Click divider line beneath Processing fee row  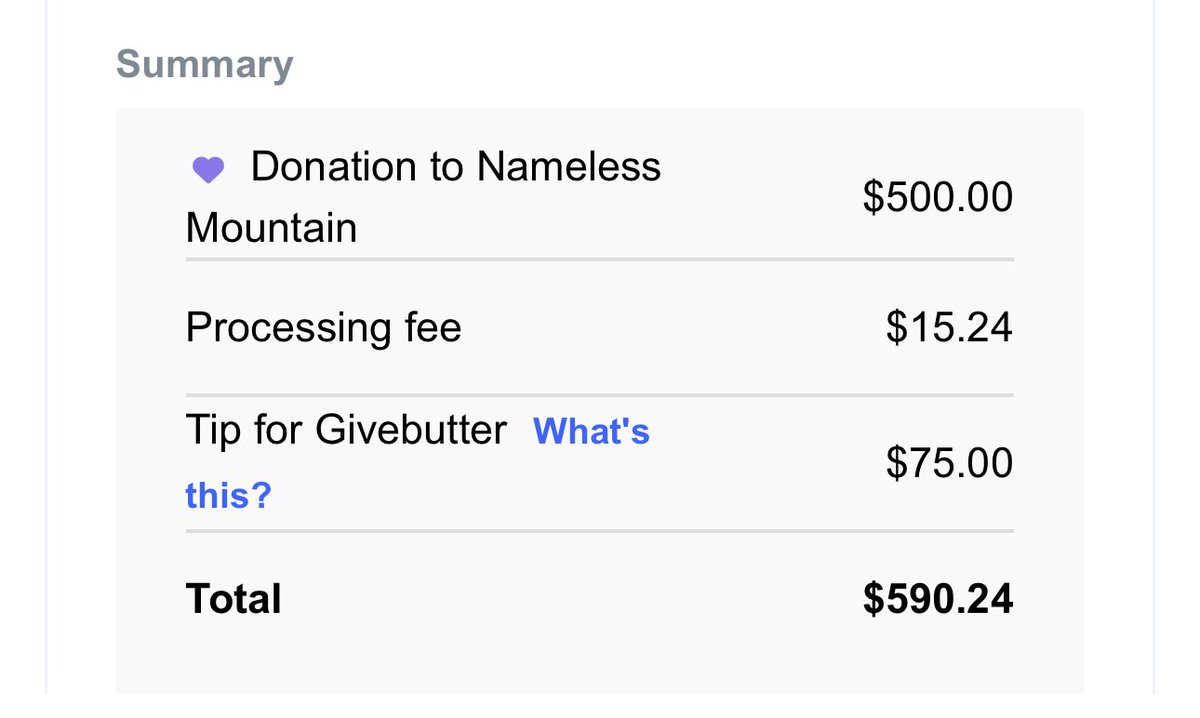599,395
